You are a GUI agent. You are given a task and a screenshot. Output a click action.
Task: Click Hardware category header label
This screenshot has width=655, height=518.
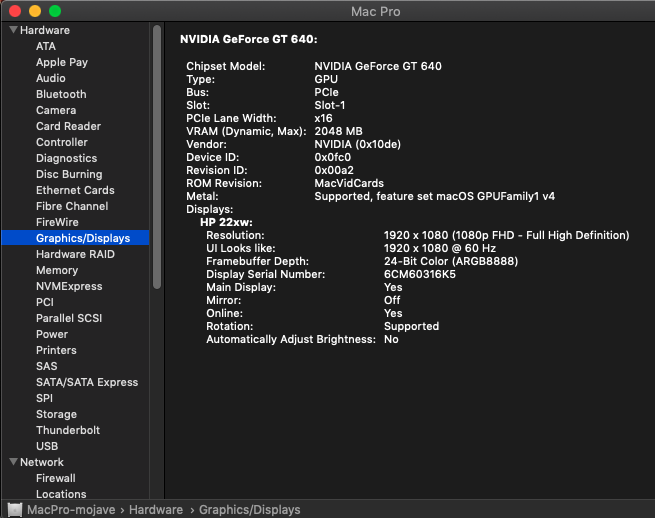(x=45, y=30)
